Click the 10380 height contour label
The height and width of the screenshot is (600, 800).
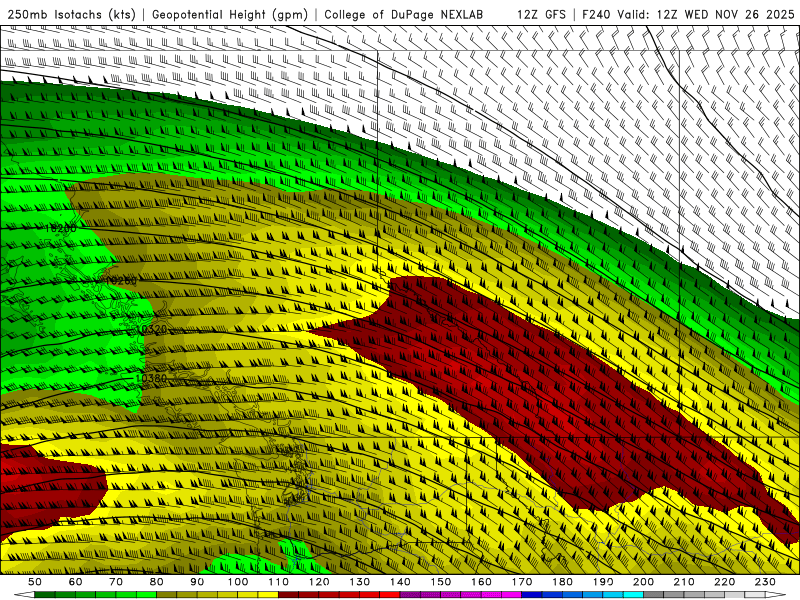coord(152,378)
